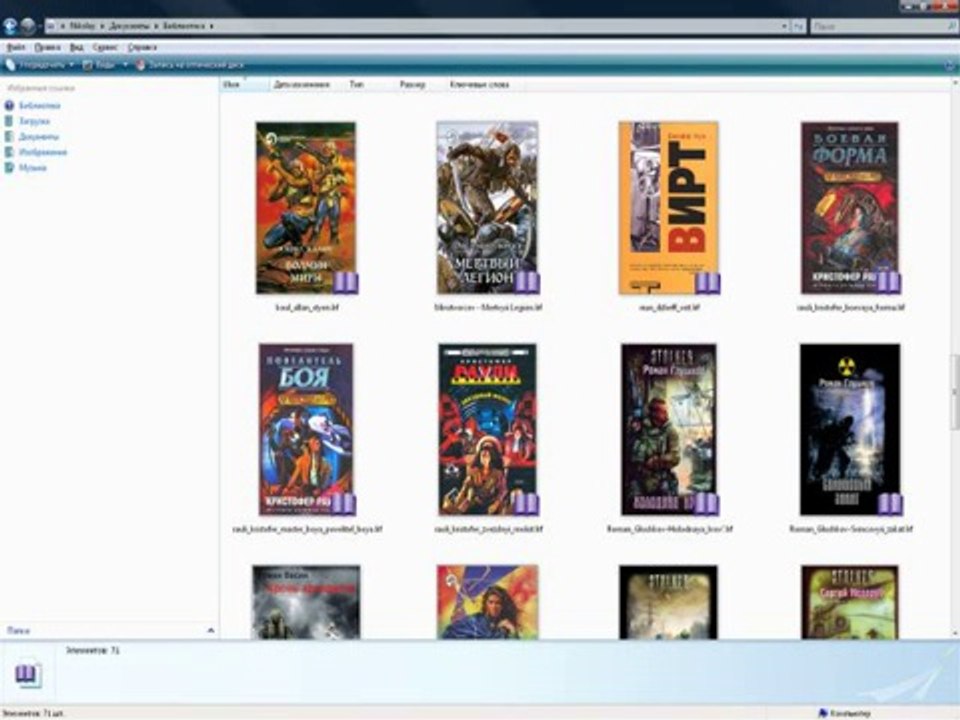Open Изображения favorite link in sidebar
This screenshot has height=720, width=960.
[43, 152]
